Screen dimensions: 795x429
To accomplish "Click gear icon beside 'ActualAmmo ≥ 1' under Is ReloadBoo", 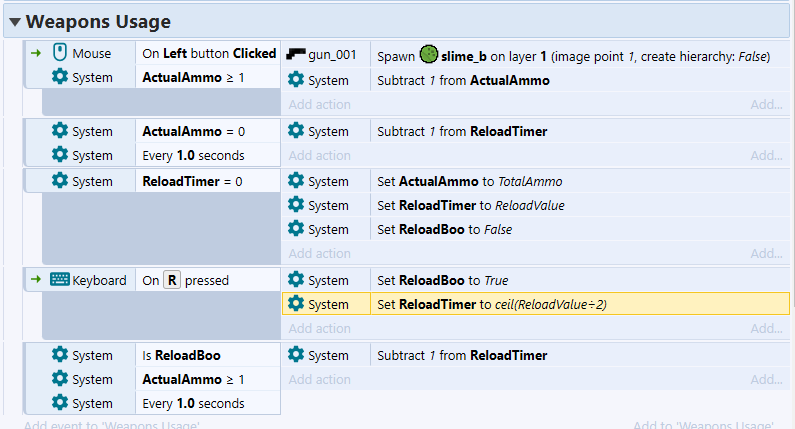I will tap(60, 379).
